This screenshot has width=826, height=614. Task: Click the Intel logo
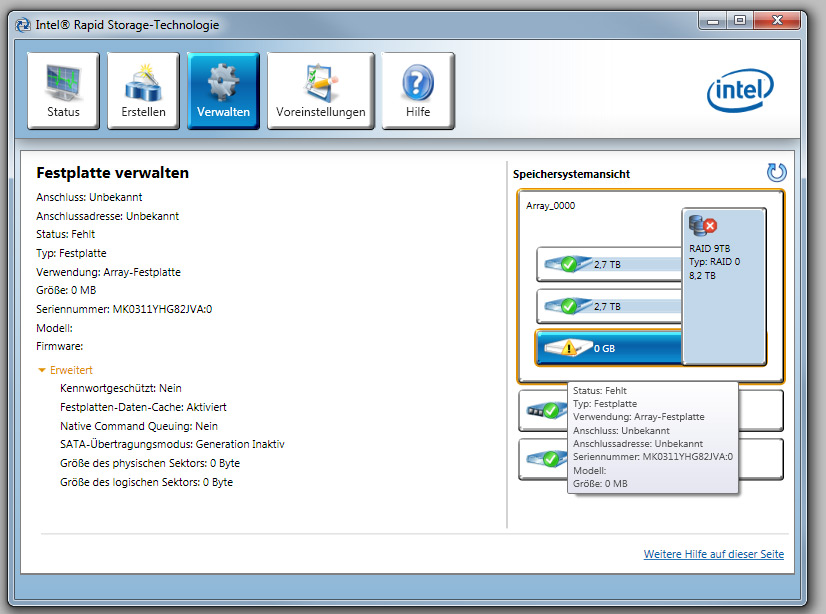740,91
